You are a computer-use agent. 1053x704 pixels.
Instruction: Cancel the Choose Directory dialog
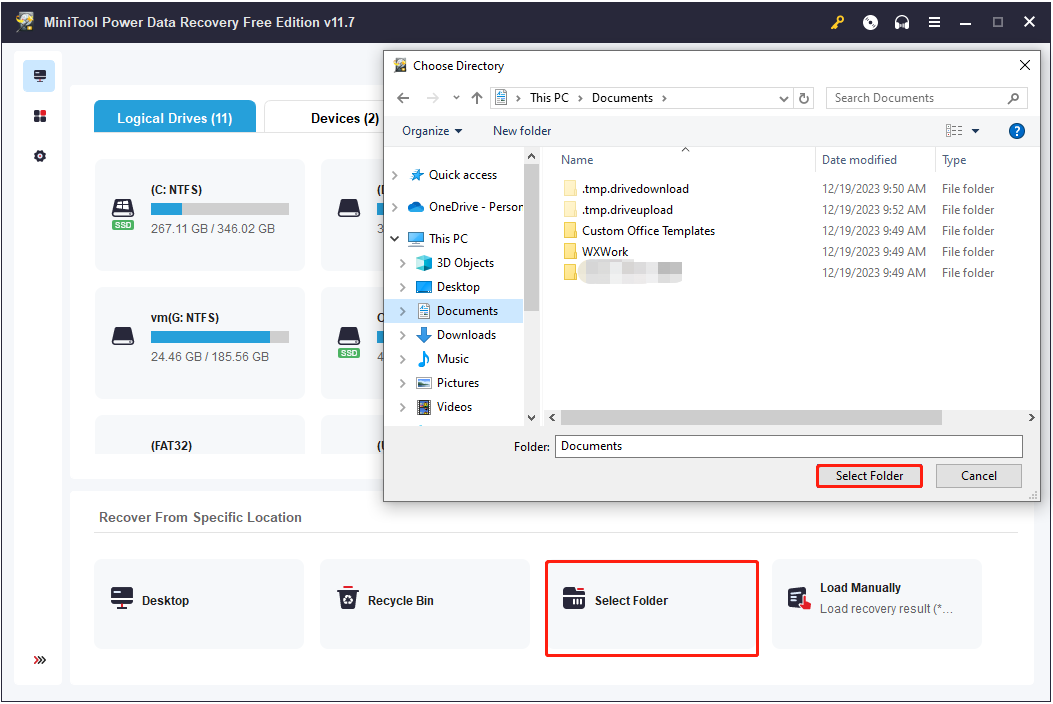[978, 476]
